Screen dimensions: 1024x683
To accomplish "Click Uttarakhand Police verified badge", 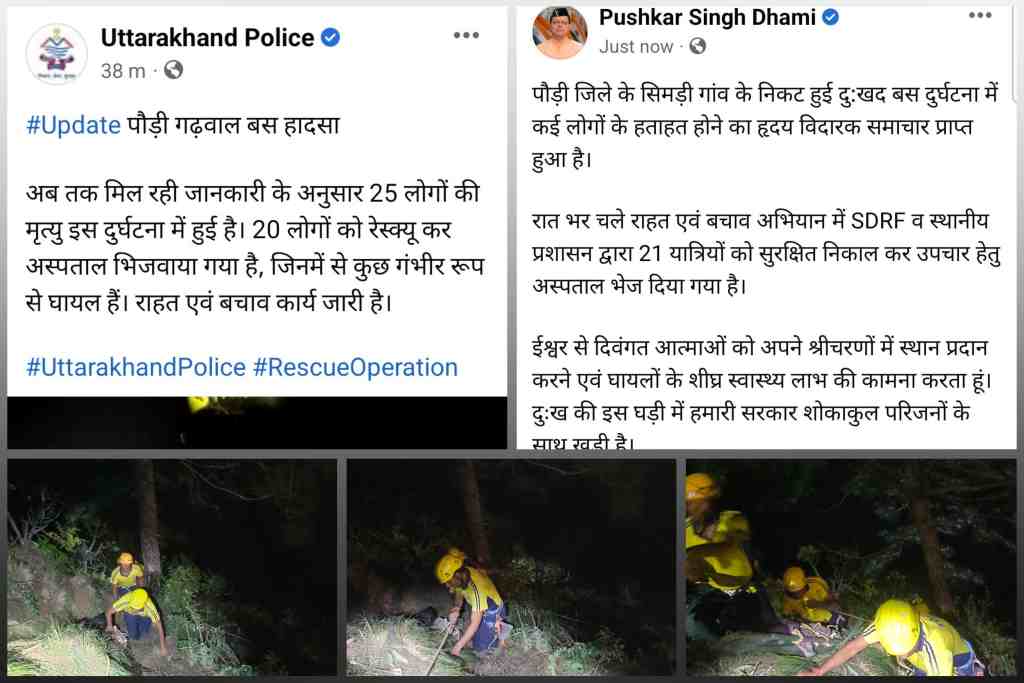I will [330, 38].
